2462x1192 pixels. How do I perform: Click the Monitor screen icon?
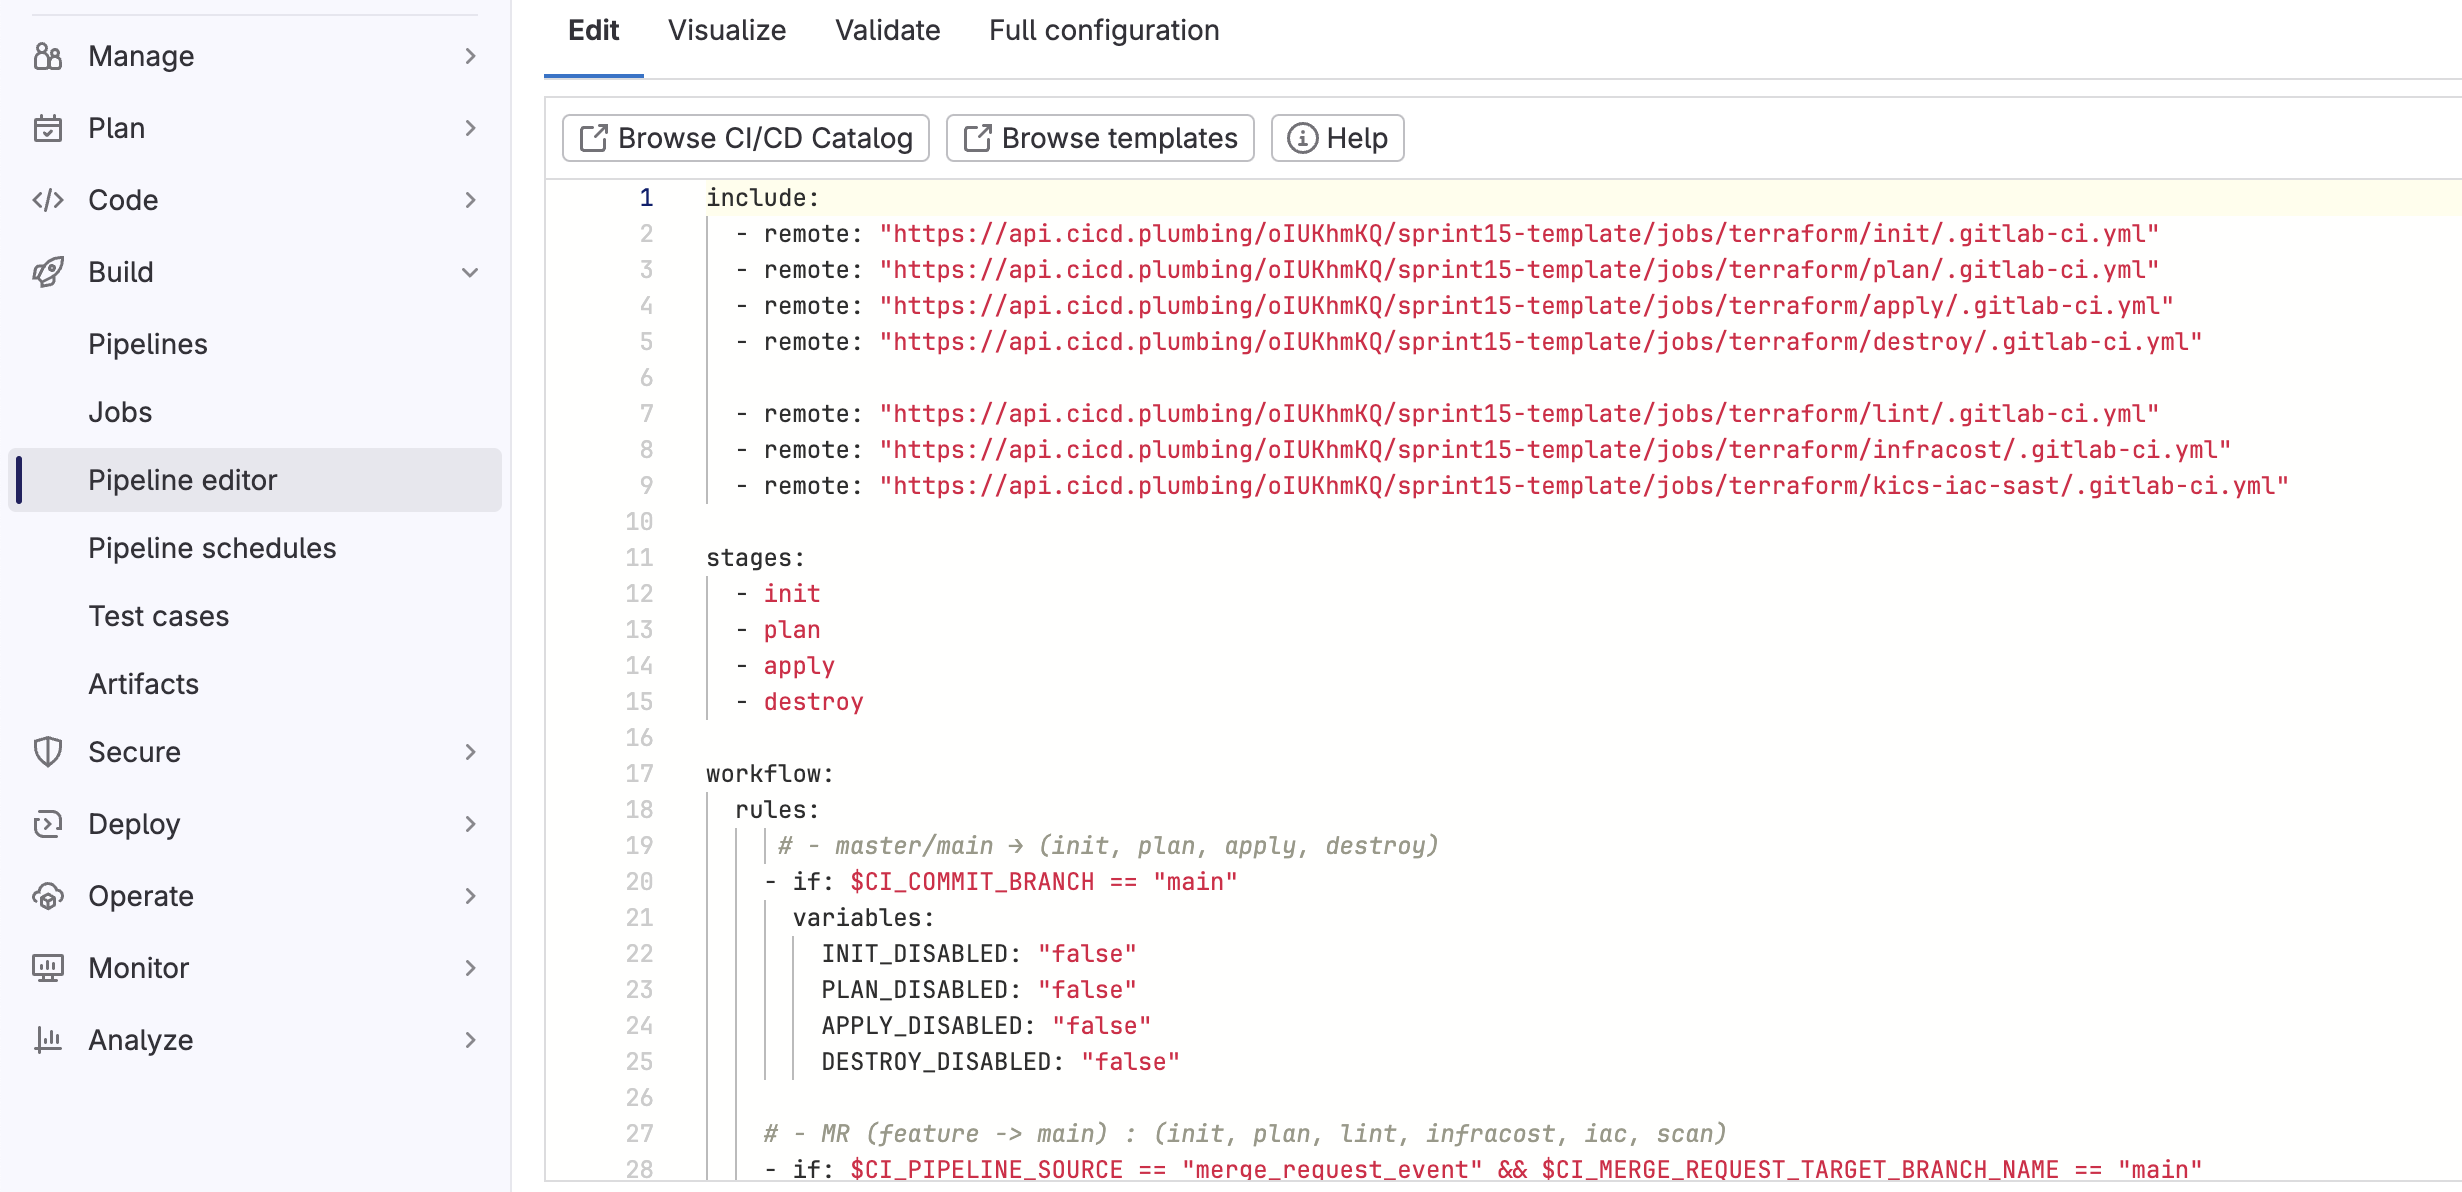47,968
